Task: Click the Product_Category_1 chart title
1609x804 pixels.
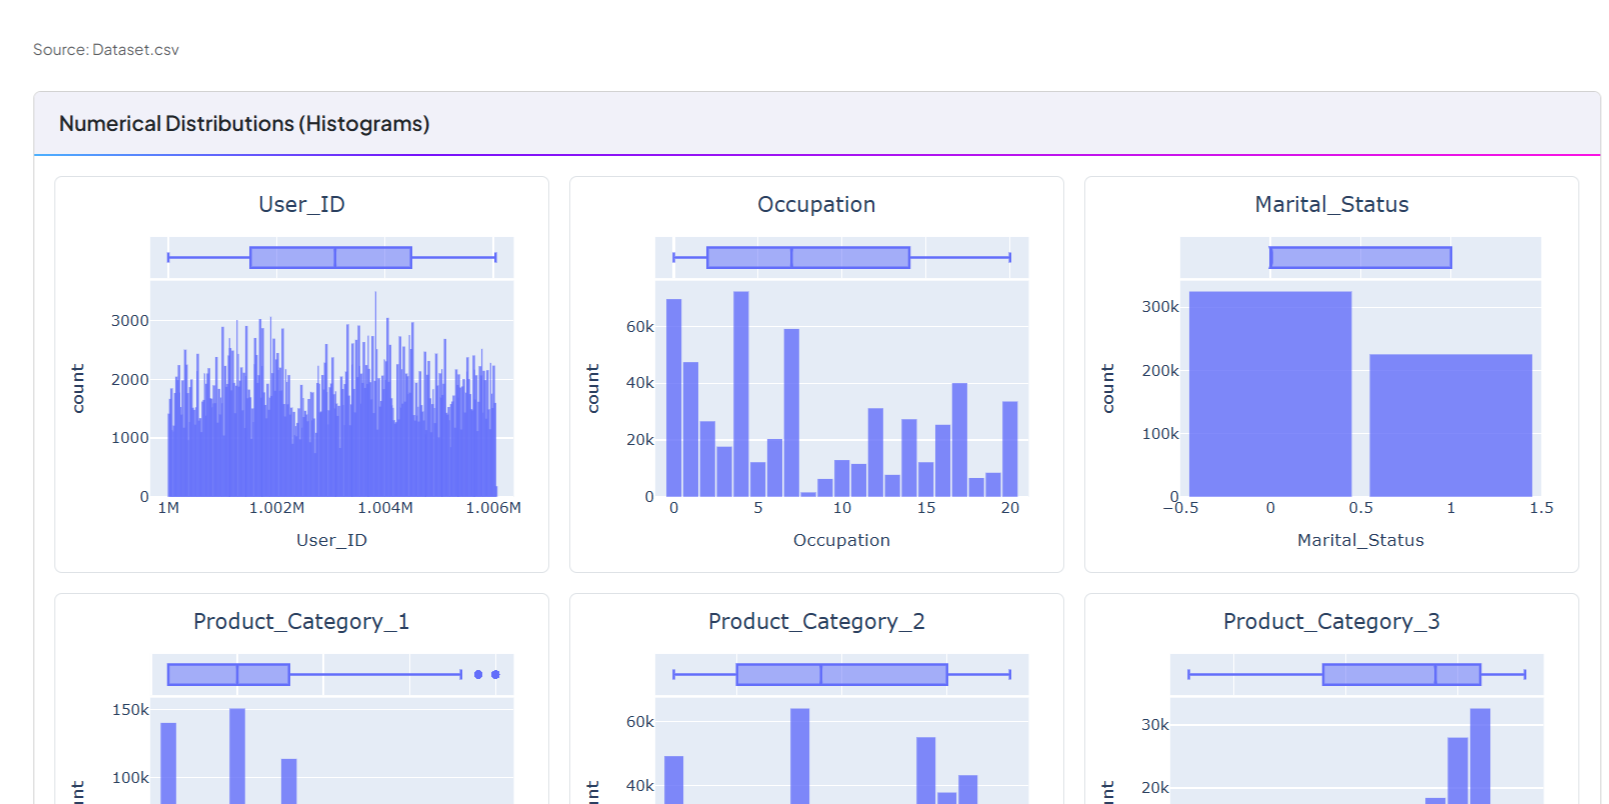Action: click(x=301, y=621)
